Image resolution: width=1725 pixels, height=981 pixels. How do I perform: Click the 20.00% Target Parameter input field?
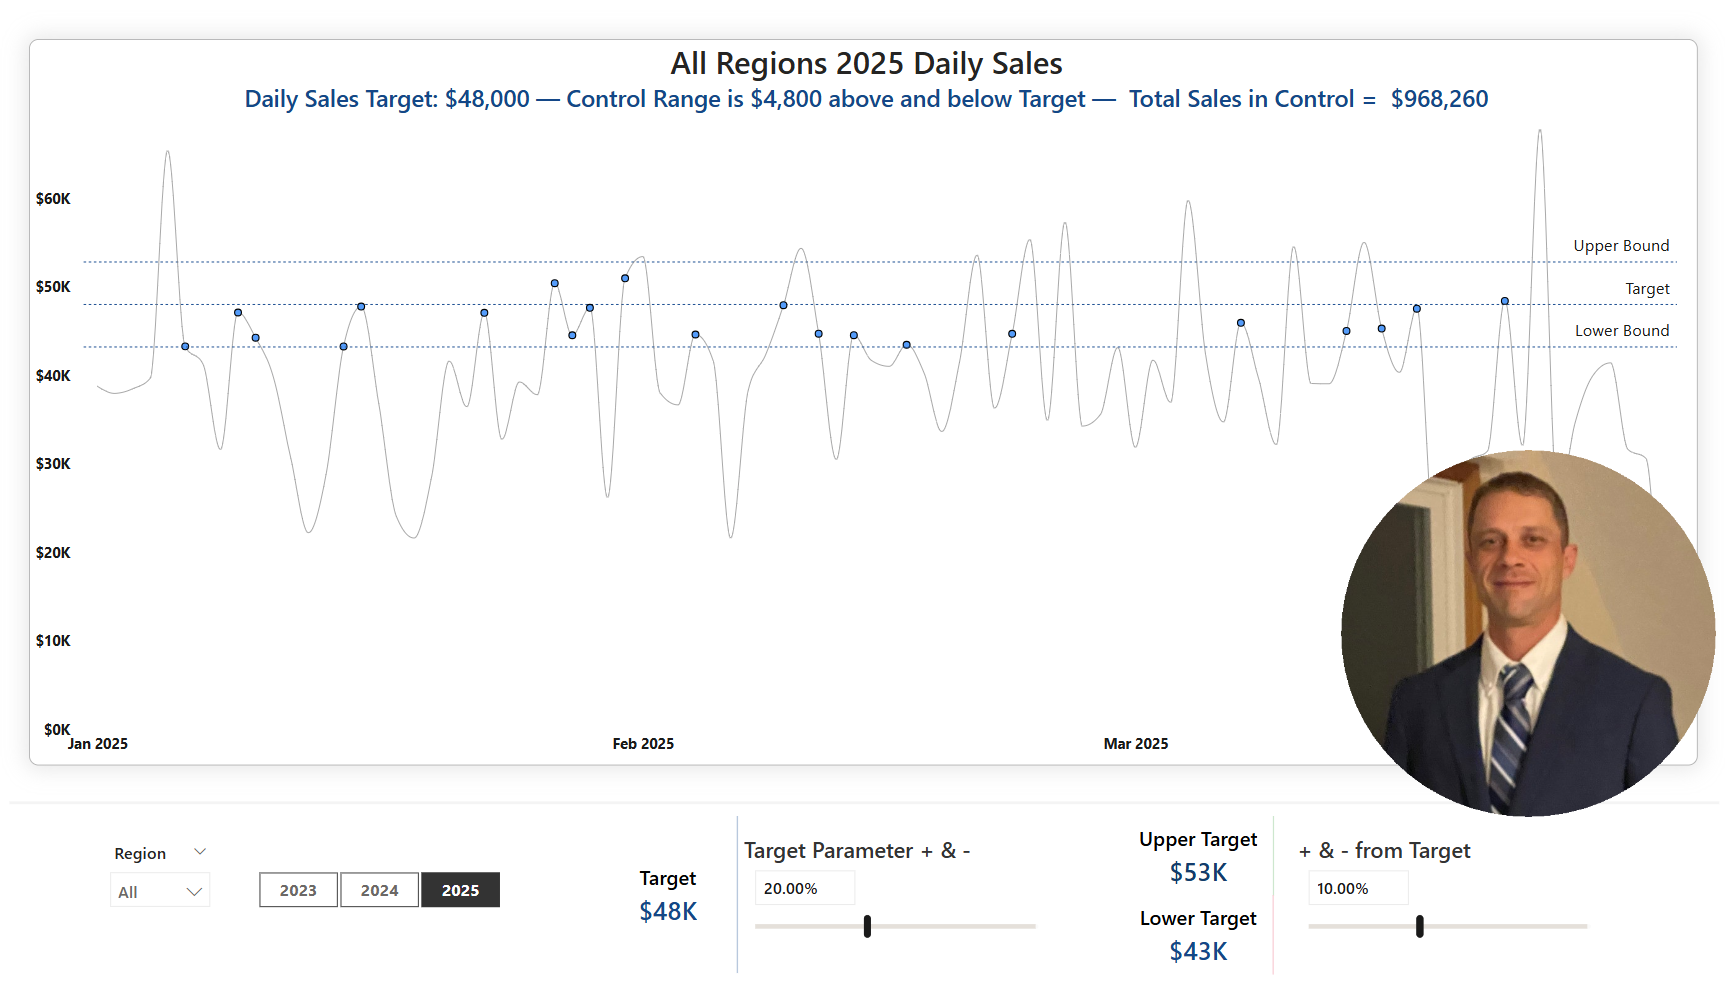pyautogui.click(x=804, y=887)
